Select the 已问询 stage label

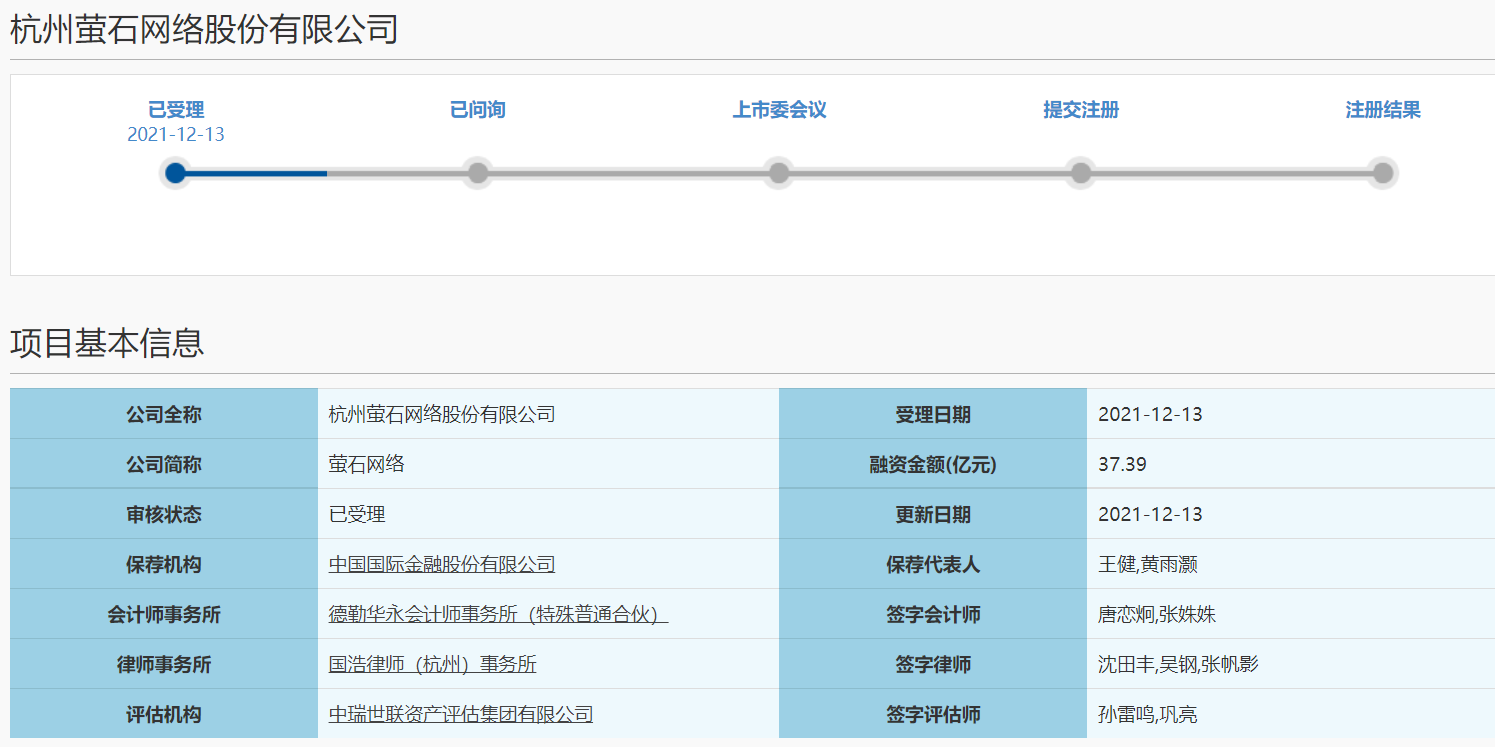coord(478,110)
